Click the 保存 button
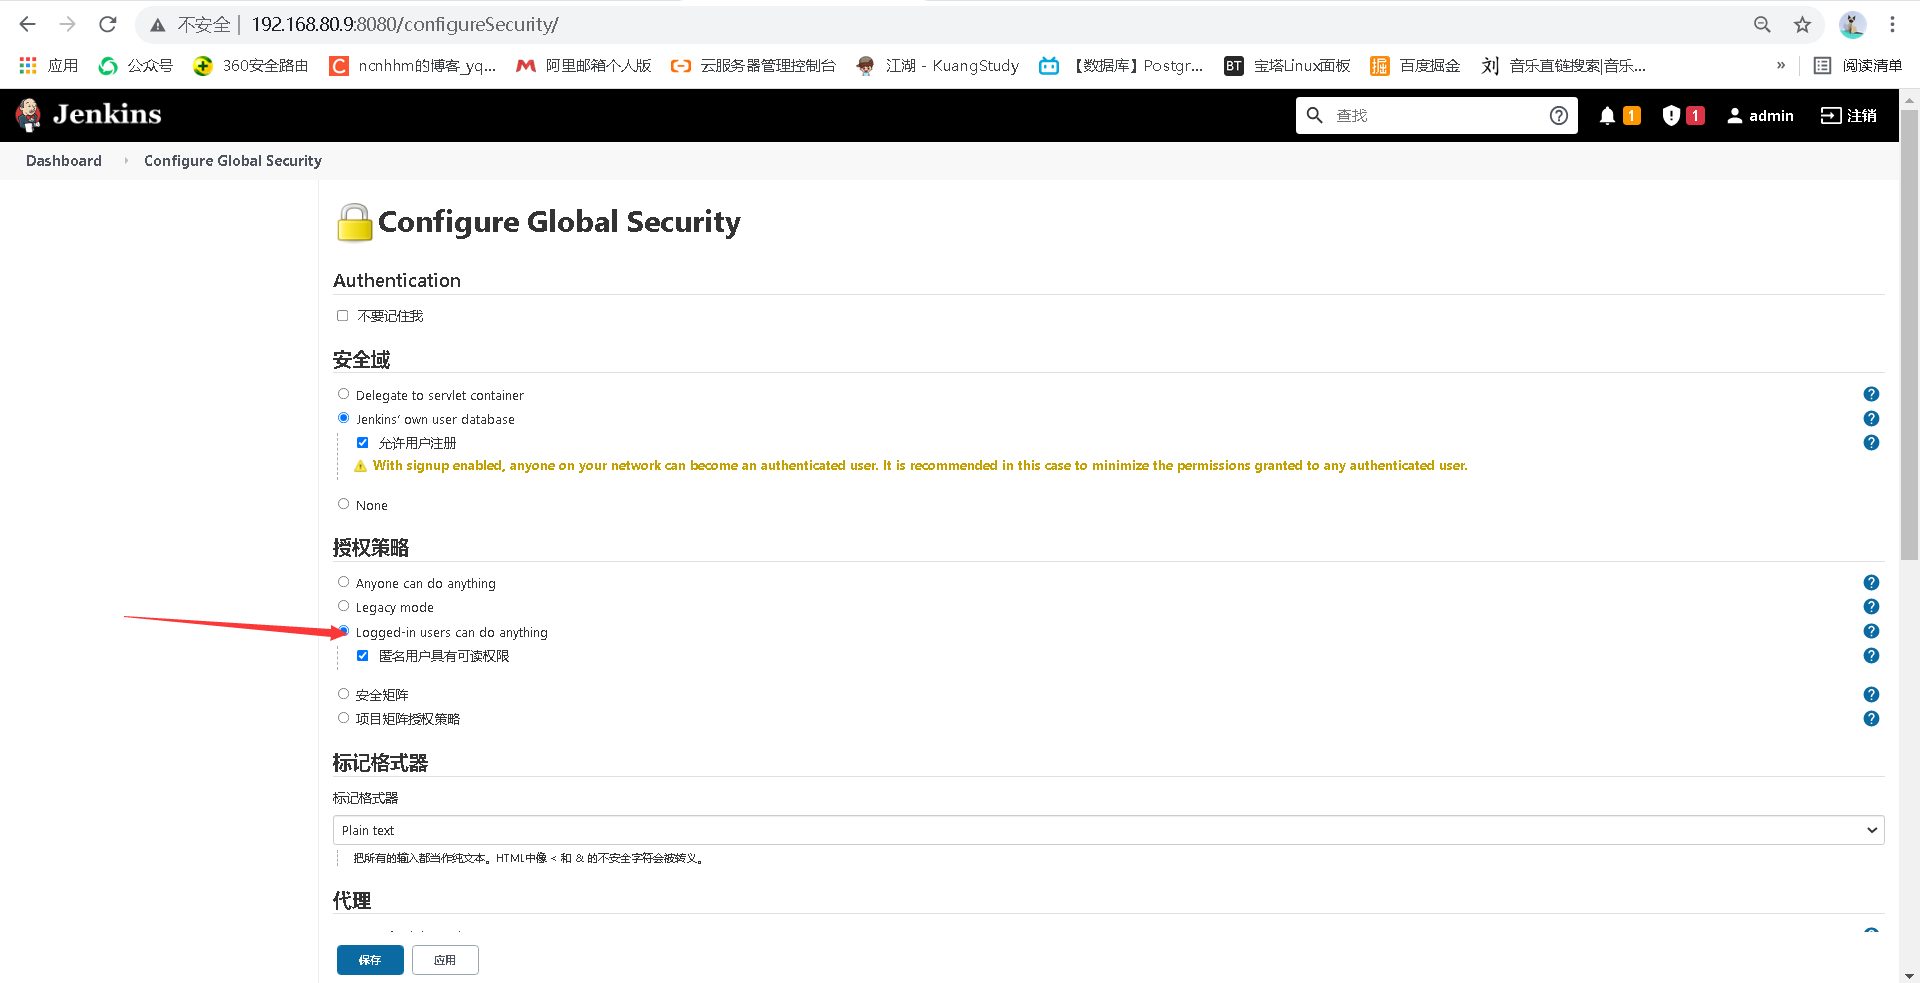Image resolution: width=1920 pixels, height=983 pixels. tap(370, 959)
